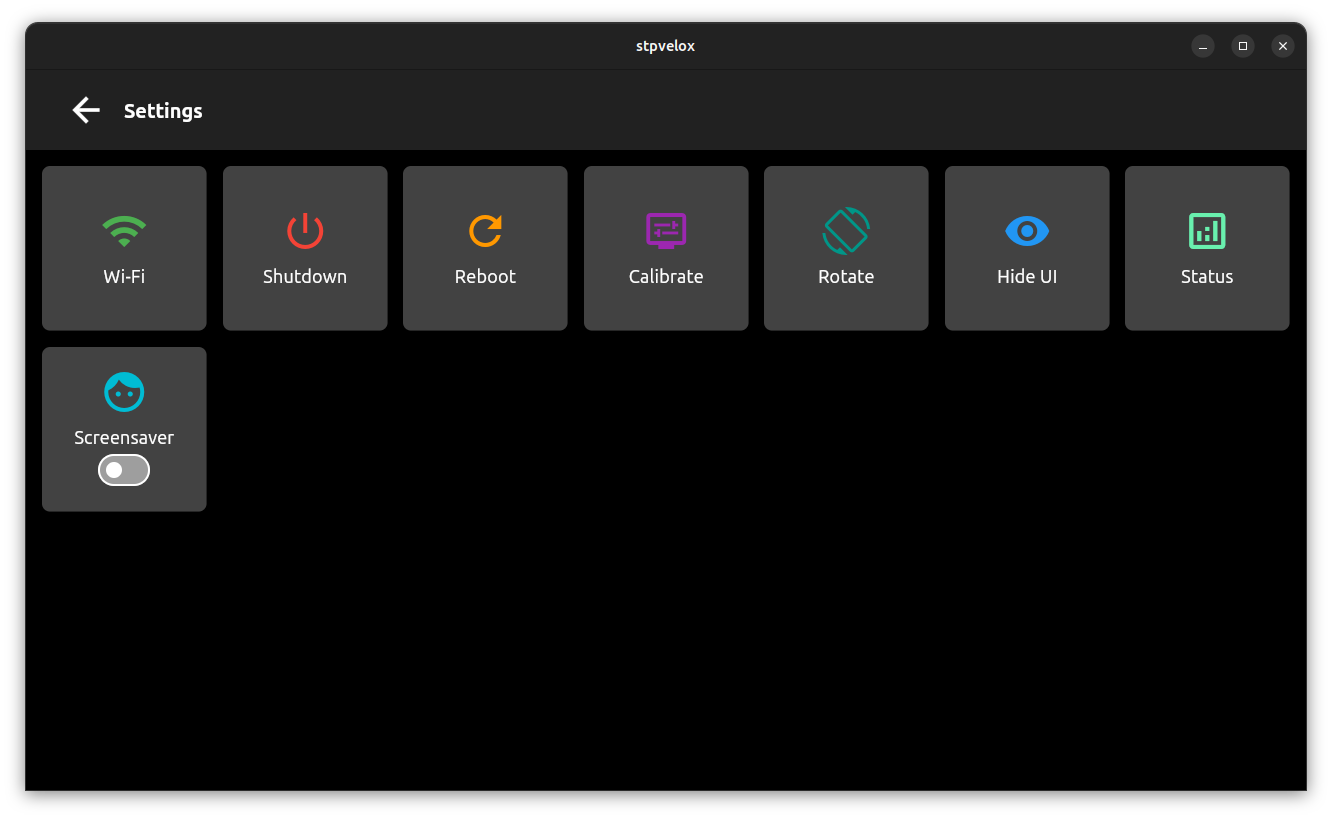The height and width of the screenshot is (819, 1332).
Task: Click the blue Hide UI eye icon
Action: [1027, 230]
